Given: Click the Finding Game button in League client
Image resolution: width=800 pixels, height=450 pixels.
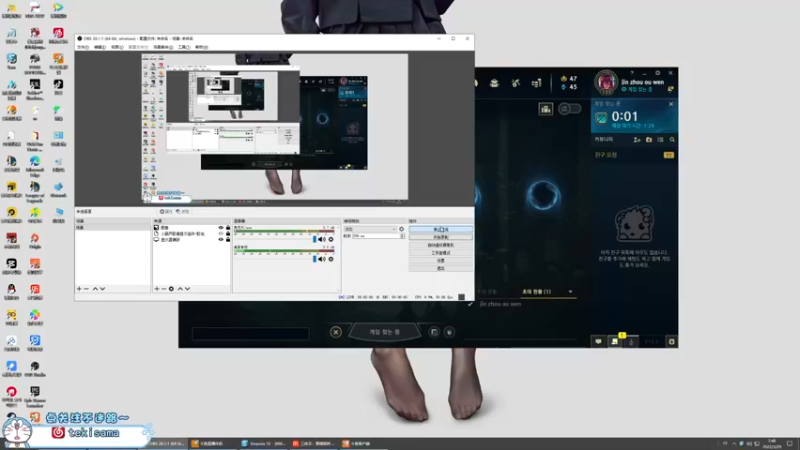Looking at the screenshot, I should click(x=384, y=332).
